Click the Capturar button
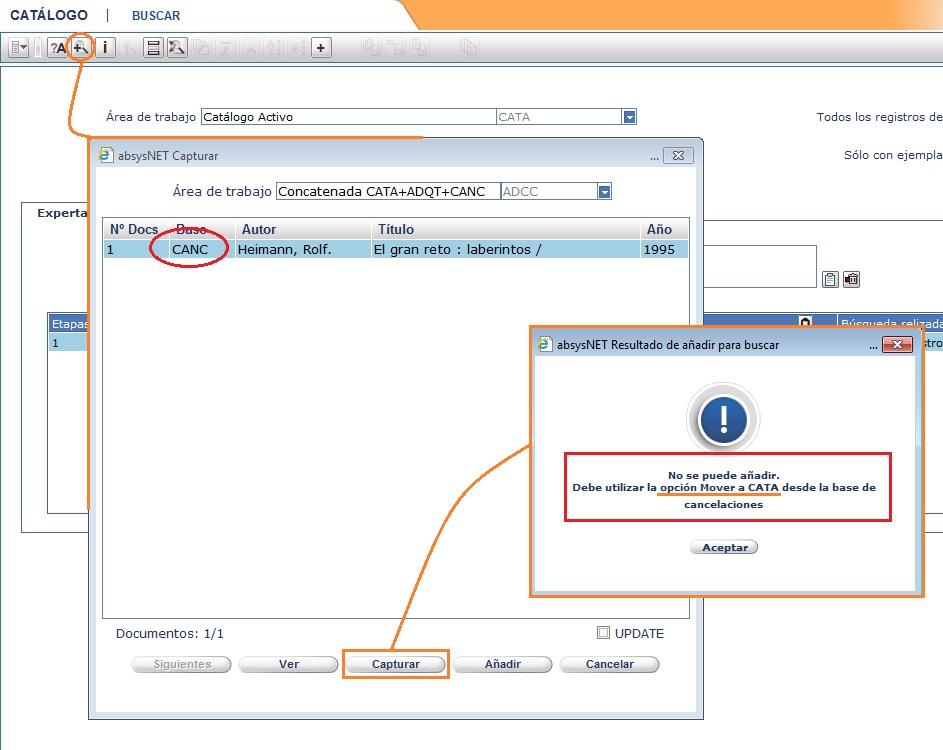This screenshot has height=750, width=943. [395, 664]
